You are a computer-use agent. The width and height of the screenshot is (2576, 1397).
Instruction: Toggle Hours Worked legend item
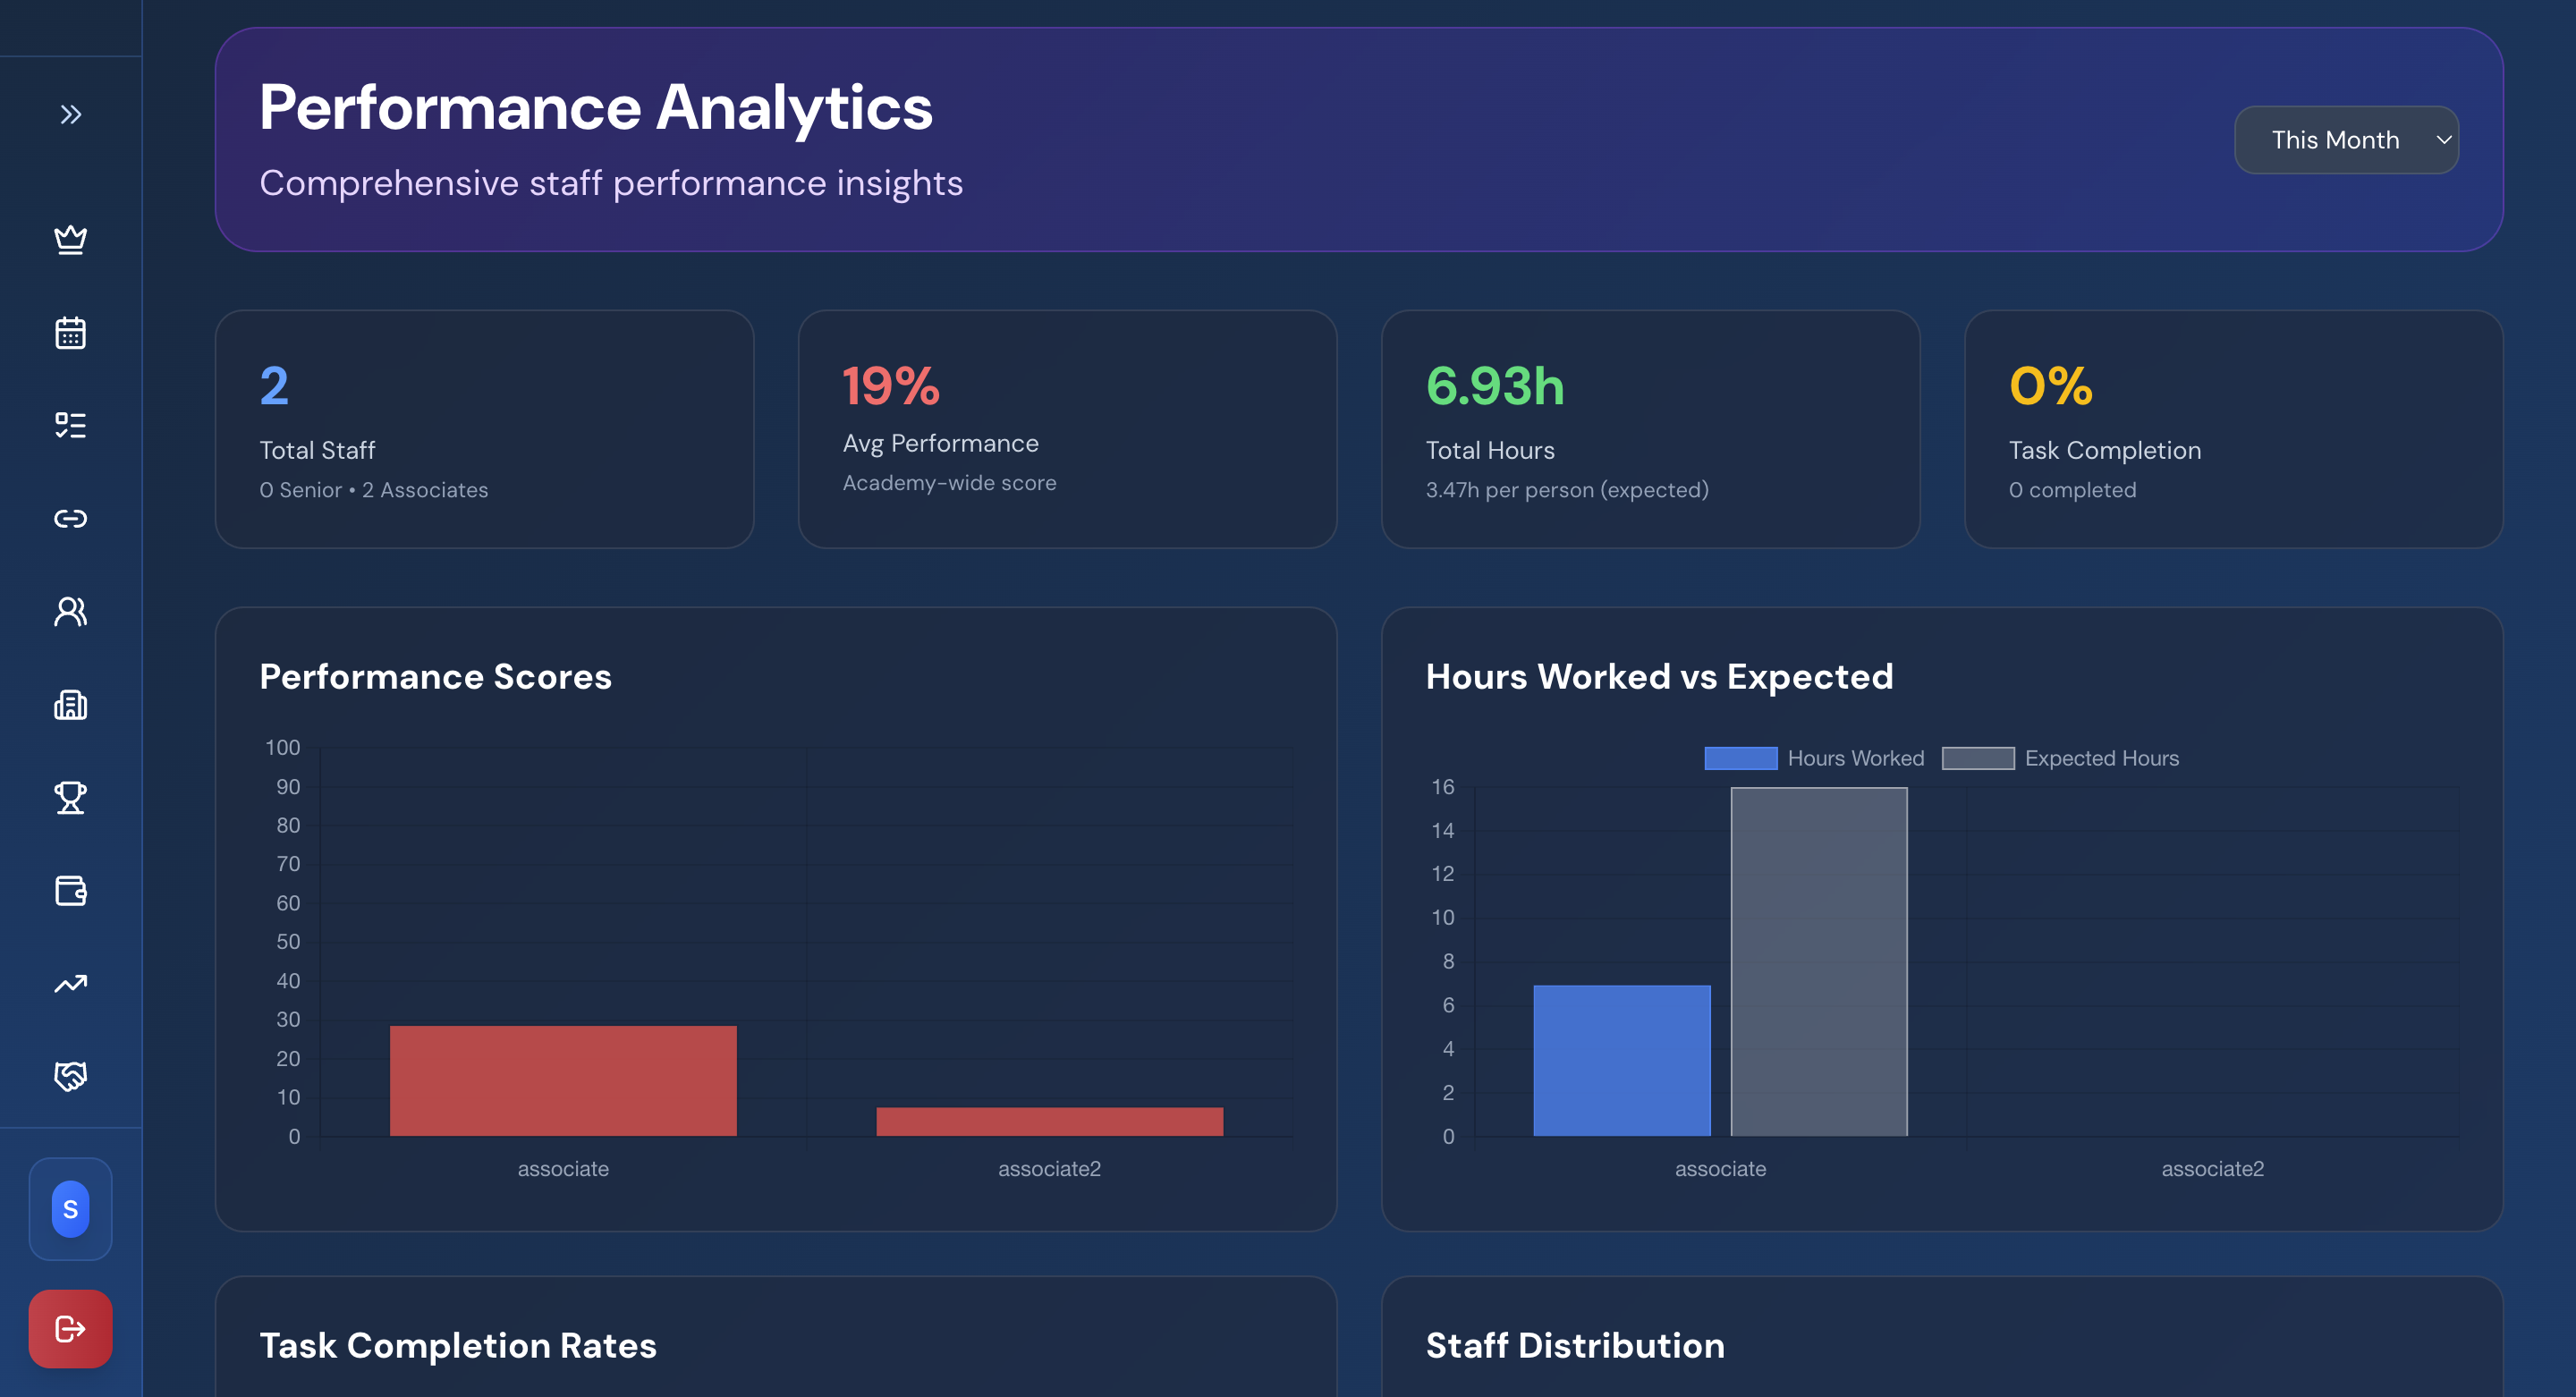click(x=1813, y=758)
